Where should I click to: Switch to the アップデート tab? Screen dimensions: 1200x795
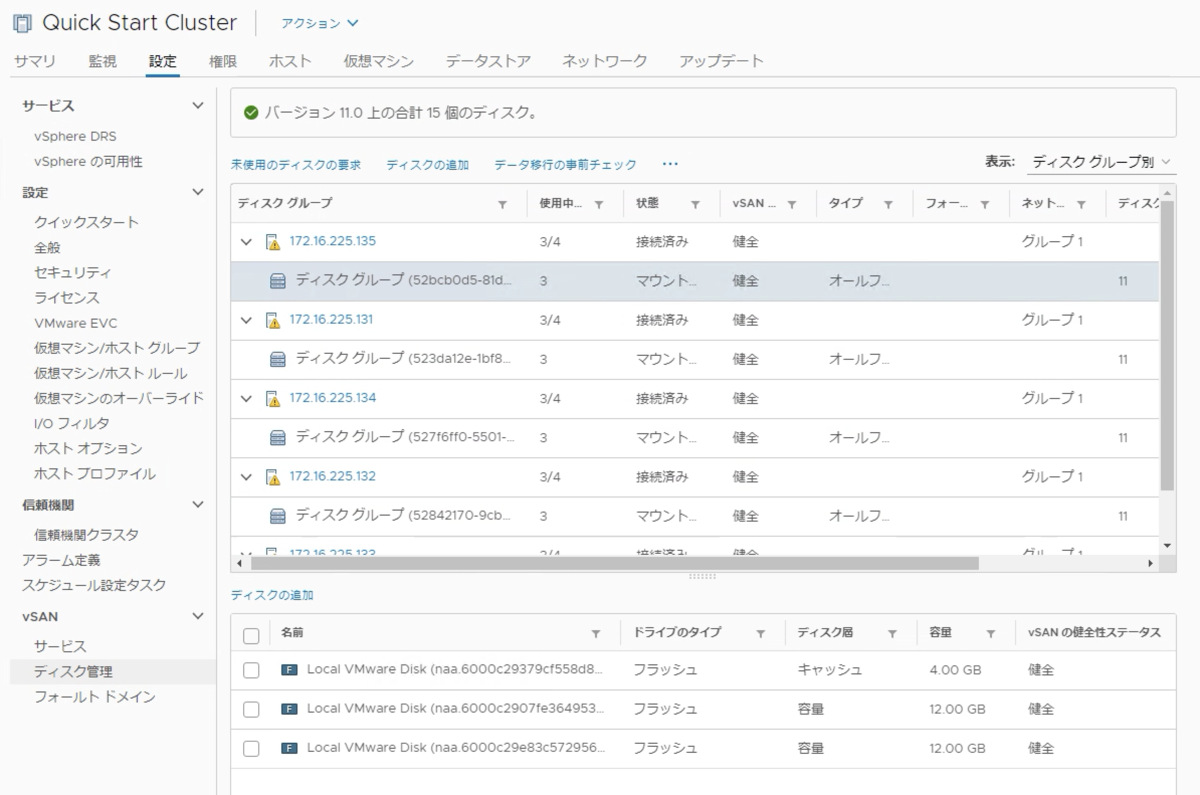[721, 61]
